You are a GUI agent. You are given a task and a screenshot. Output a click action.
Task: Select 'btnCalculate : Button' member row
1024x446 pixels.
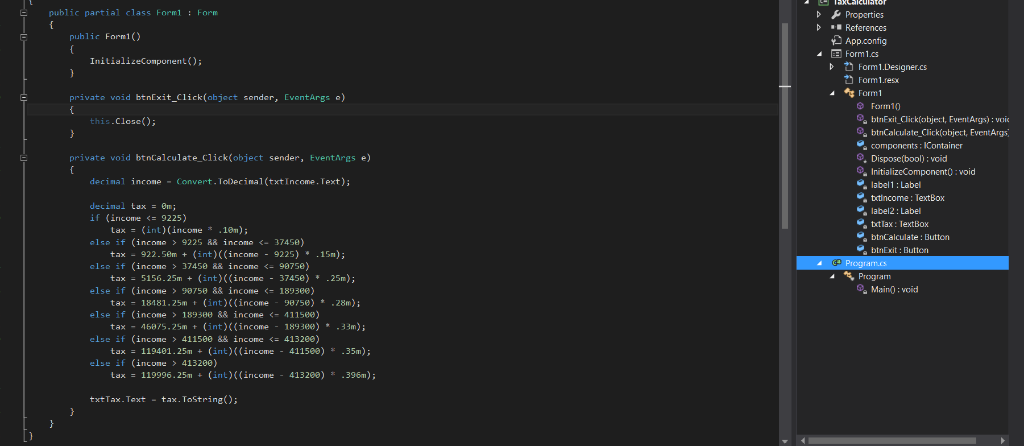(x=910, y=236)
